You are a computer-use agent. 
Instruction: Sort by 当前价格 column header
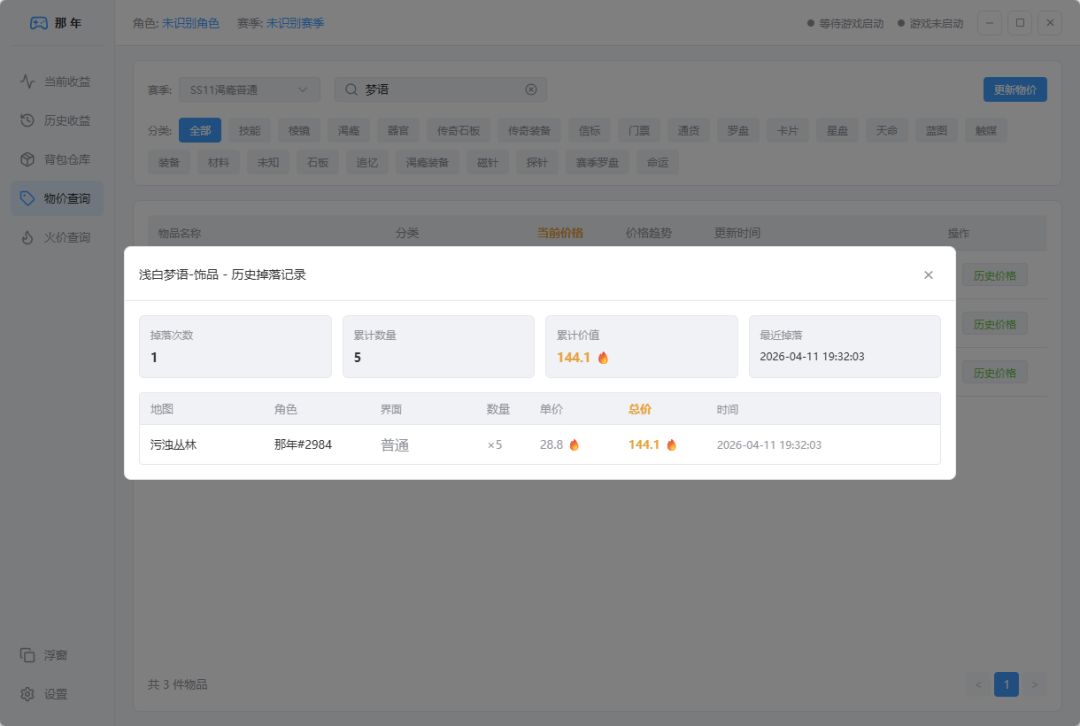[560, 233]
